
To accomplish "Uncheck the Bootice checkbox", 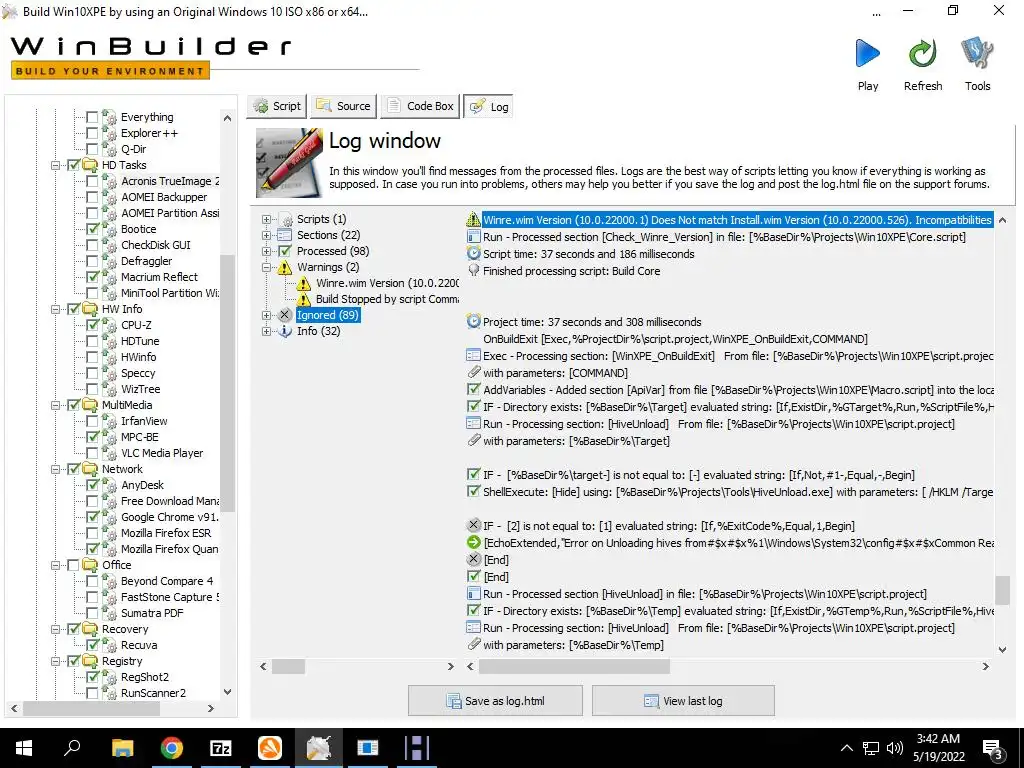I will pos(92,229).
